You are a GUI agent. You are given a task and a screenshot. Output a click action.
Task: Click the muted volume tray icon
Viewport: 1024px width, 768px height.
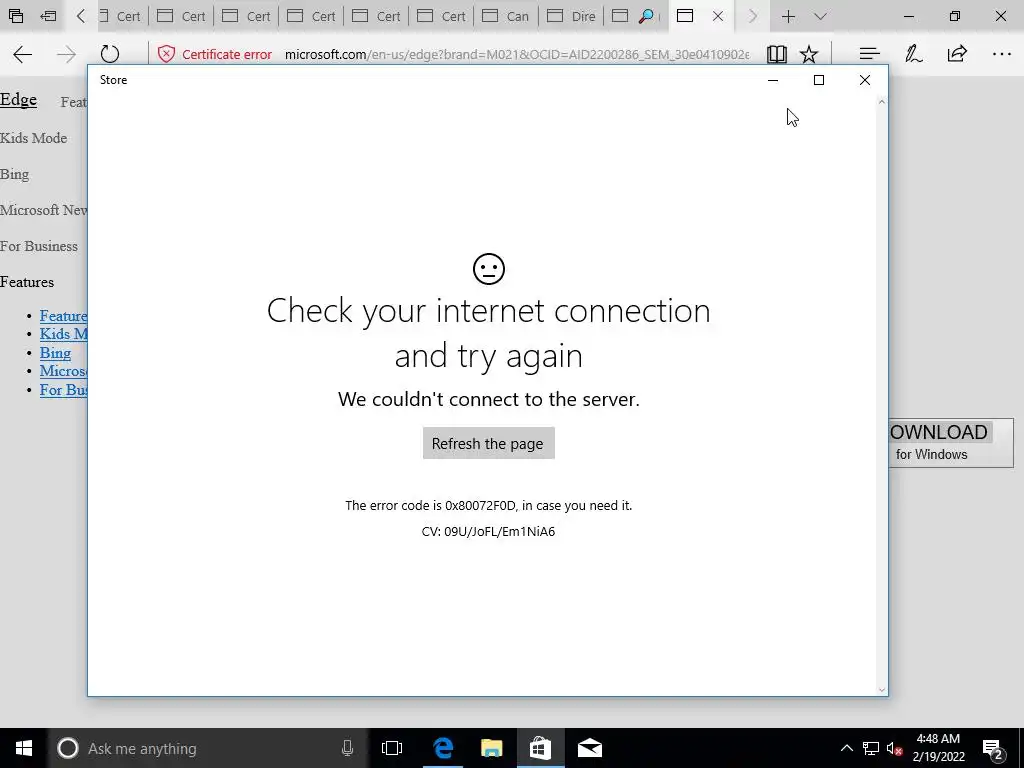click(894, 748)
